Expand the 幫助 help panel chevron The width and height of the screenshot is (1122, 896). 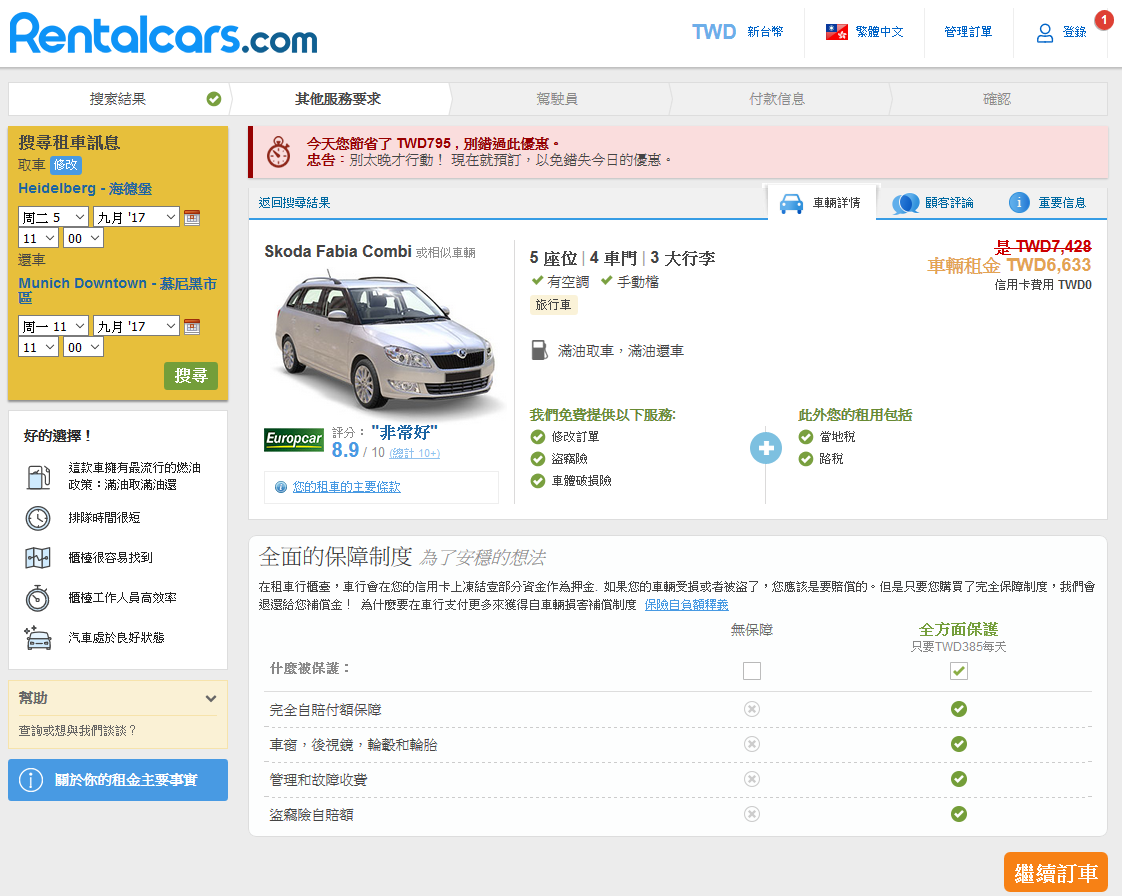(x=211, y=698)
